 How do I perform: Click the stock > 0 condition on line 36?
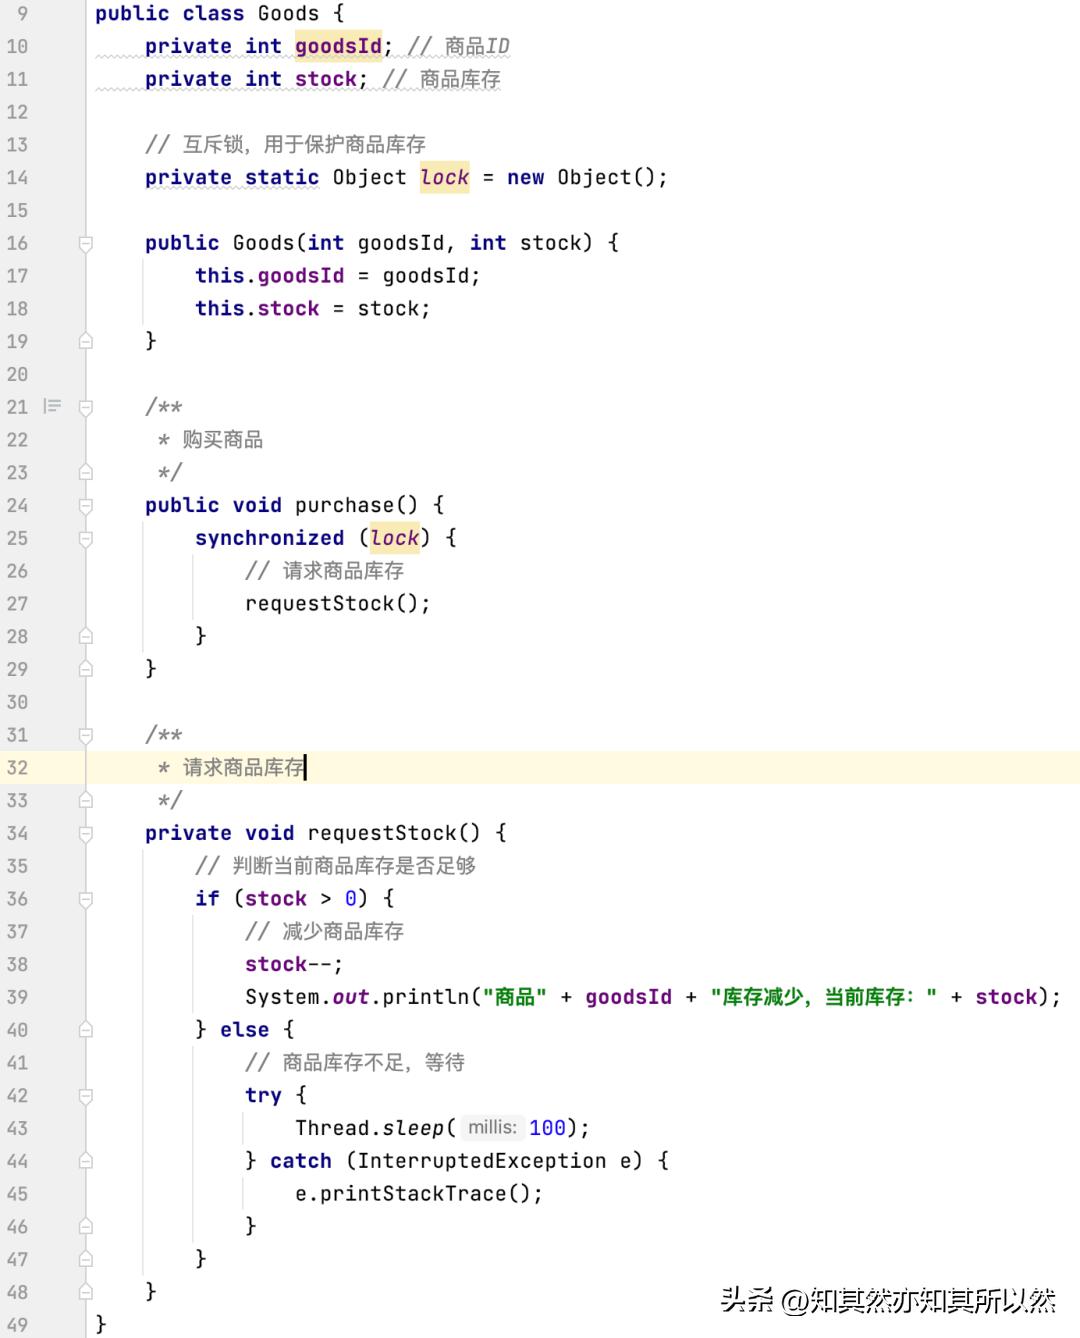click(x=300, y=899)
